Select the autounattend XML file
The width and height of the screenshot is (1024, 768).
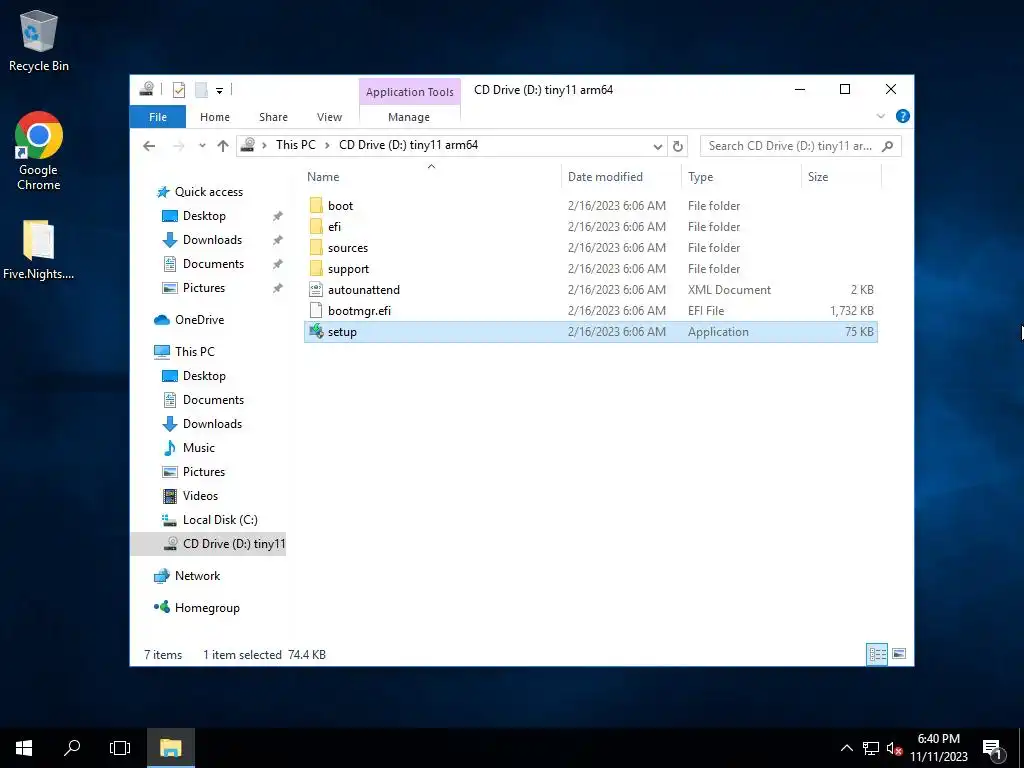(590, 289)
